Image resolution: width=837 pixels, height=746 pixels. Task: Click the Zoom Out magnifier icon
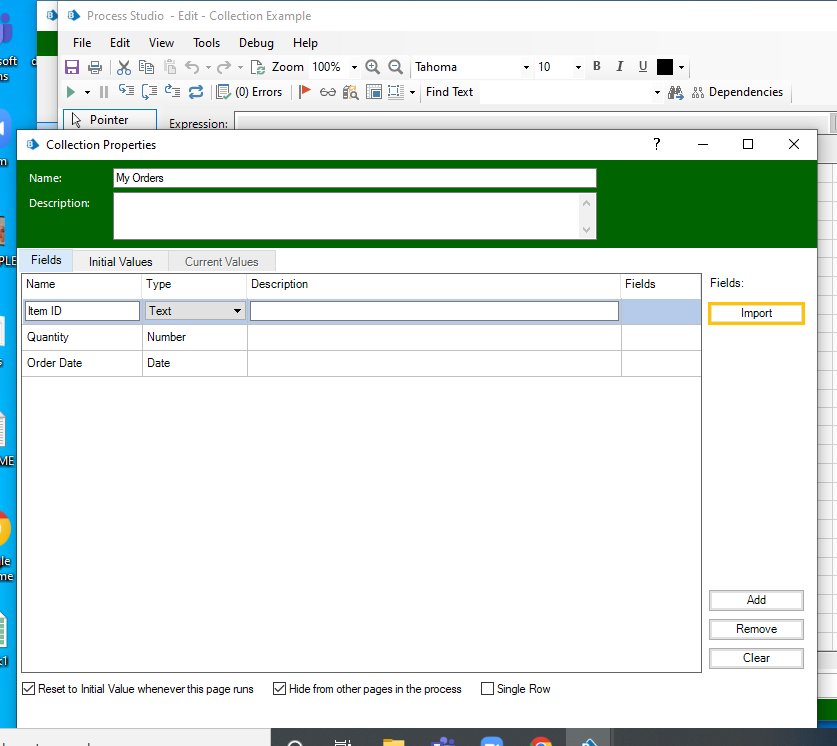(395, 67)
